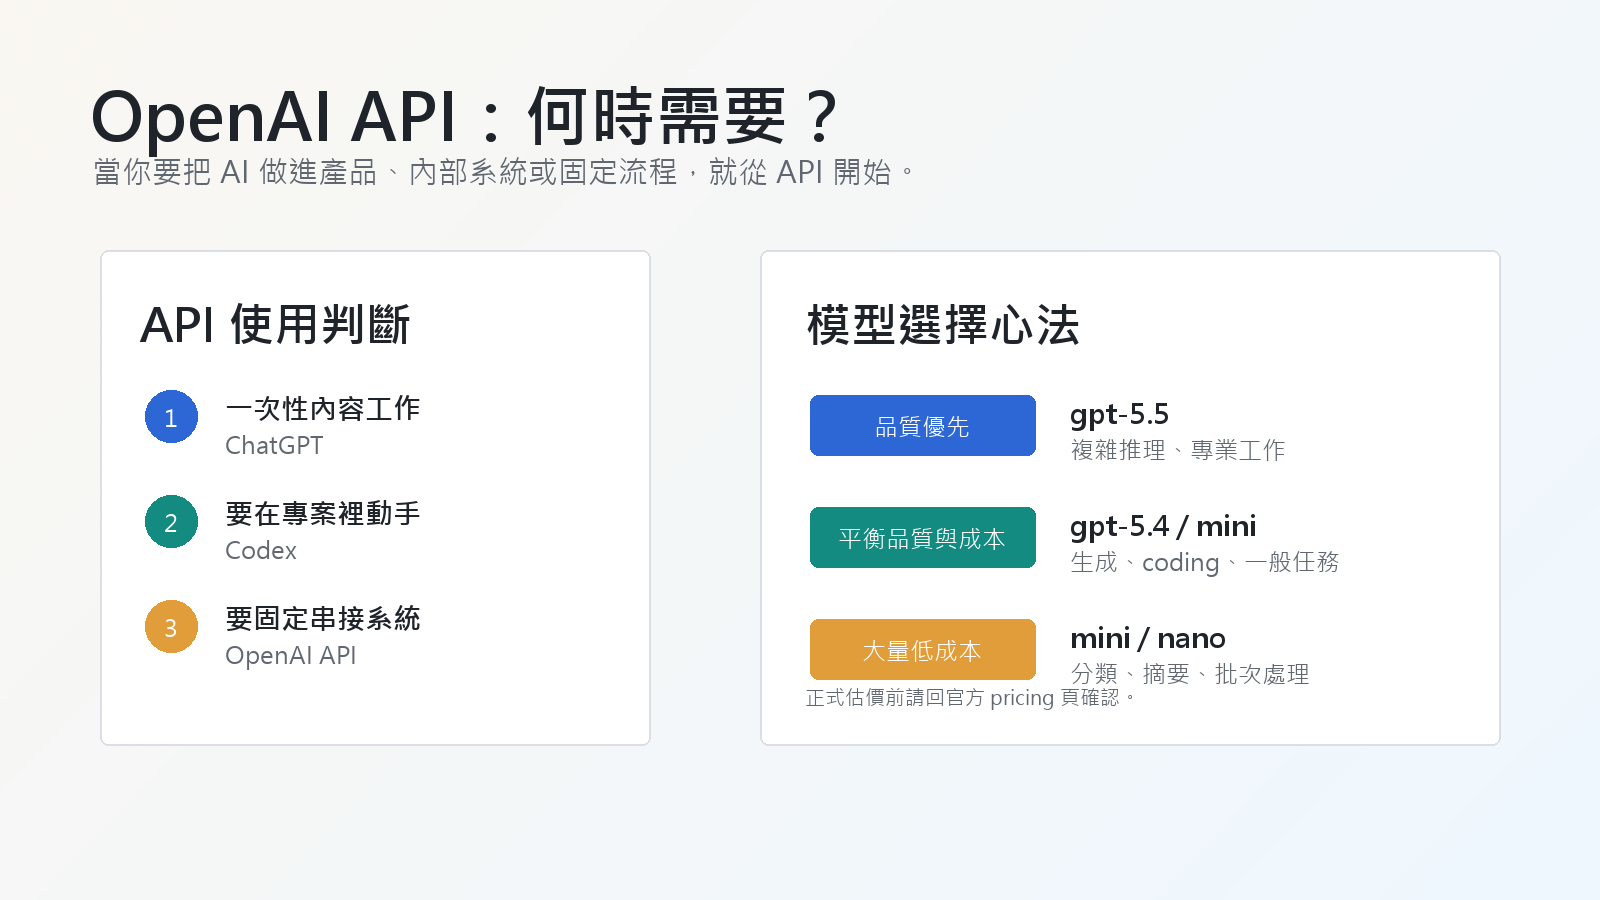
Task: Click the model name mini / nano
Action: 1148,638
